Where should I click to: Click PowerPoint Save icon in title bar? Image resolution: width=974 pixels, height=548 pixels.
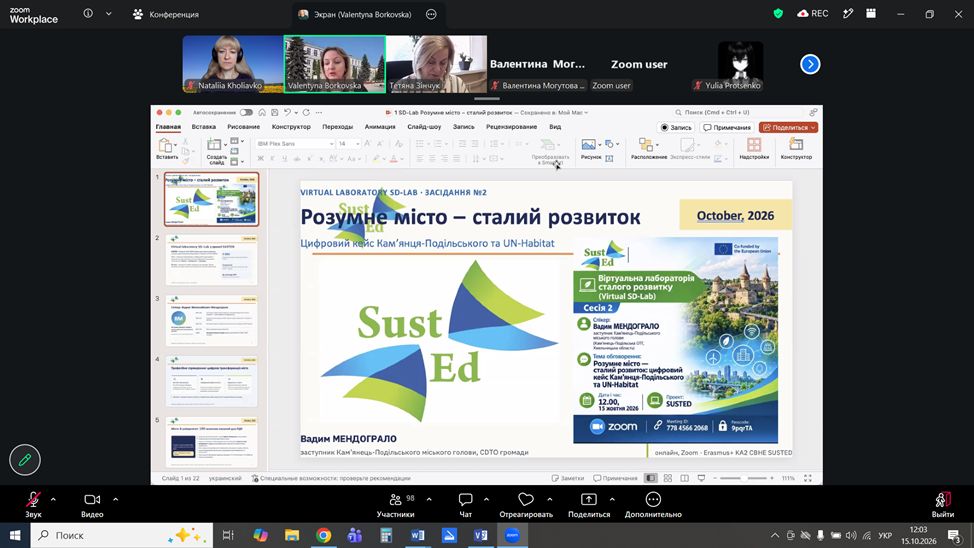coord(275,112)
